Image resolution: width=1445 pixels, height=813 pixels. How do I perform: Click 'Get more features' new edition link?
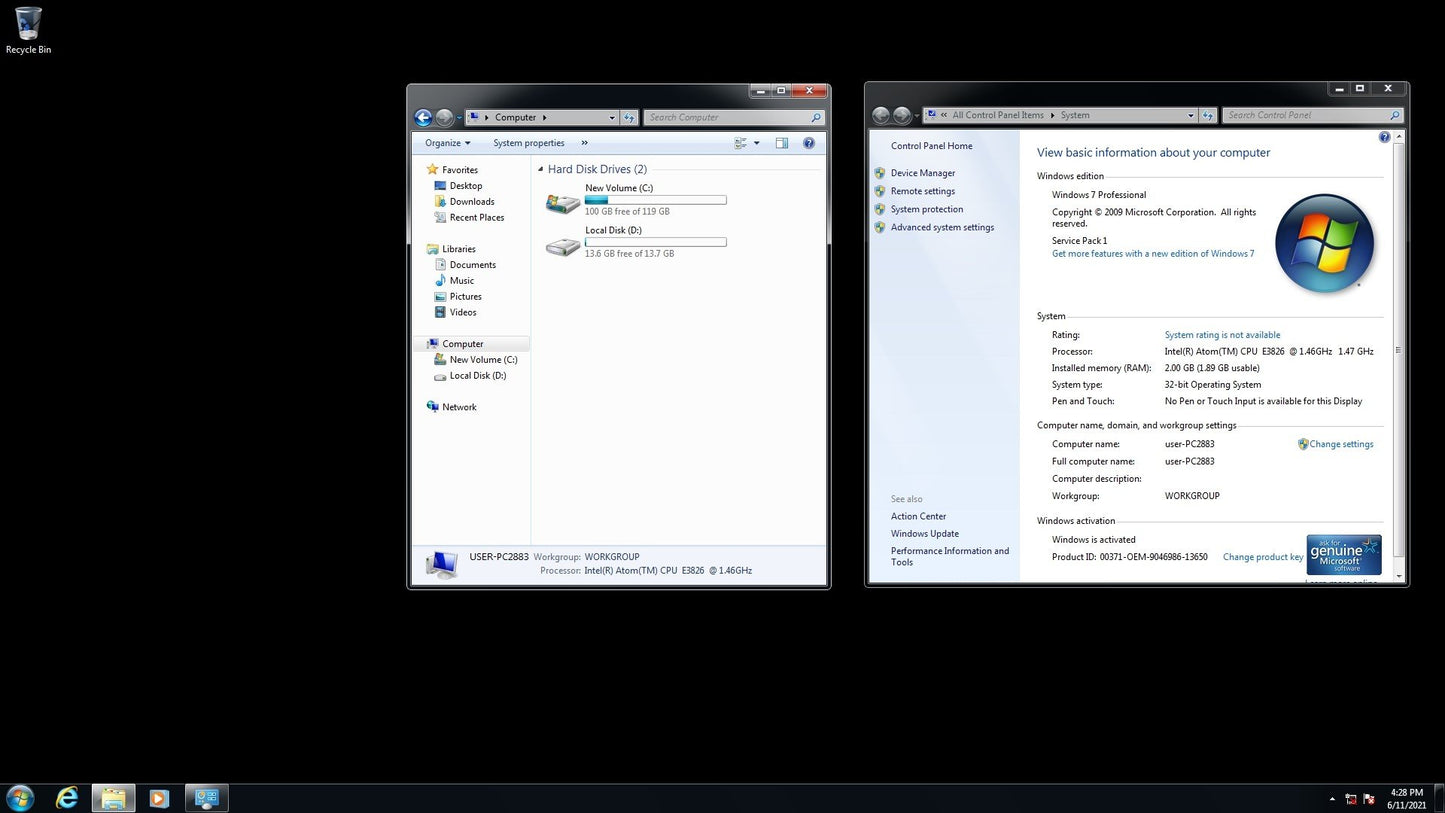point(1153,254)
